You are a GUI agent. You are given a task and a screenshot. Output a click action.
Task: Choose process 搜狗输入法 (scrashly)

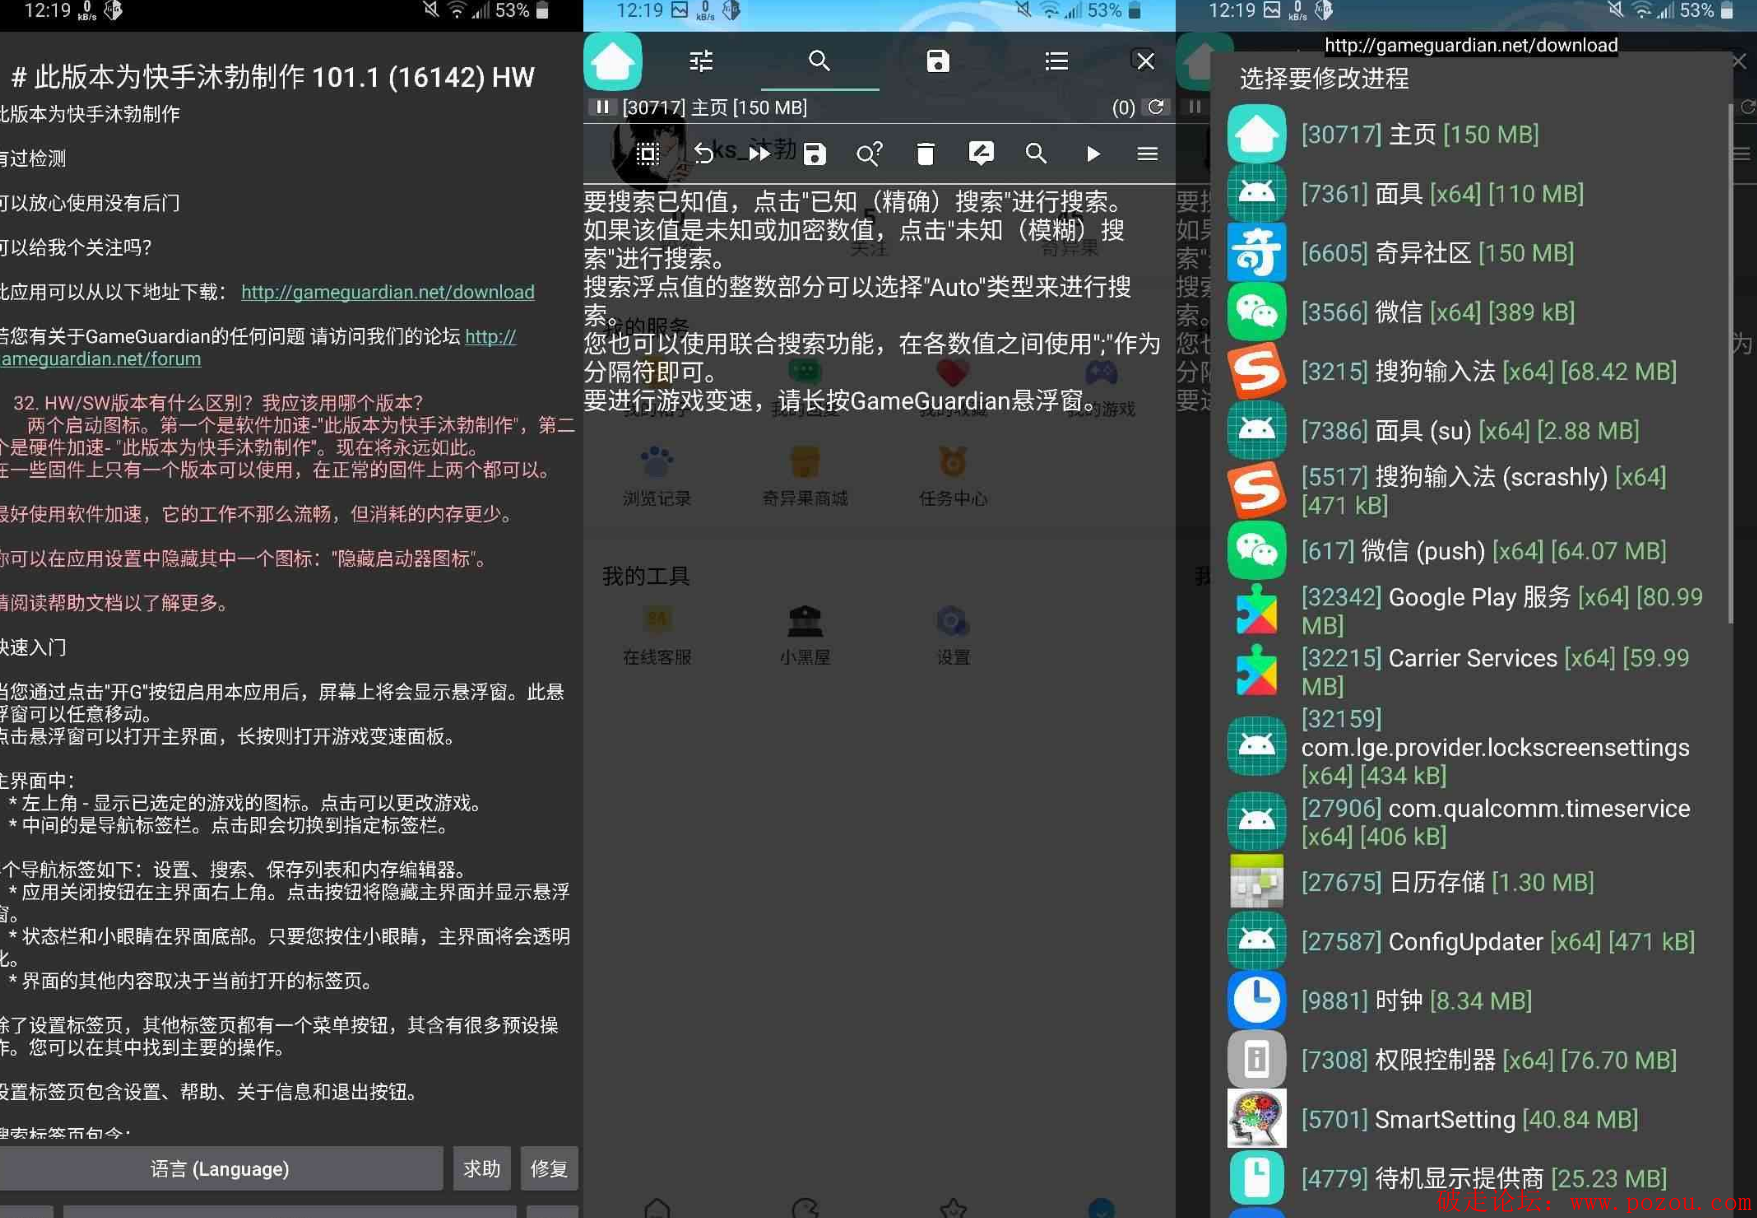(1470, 490)
